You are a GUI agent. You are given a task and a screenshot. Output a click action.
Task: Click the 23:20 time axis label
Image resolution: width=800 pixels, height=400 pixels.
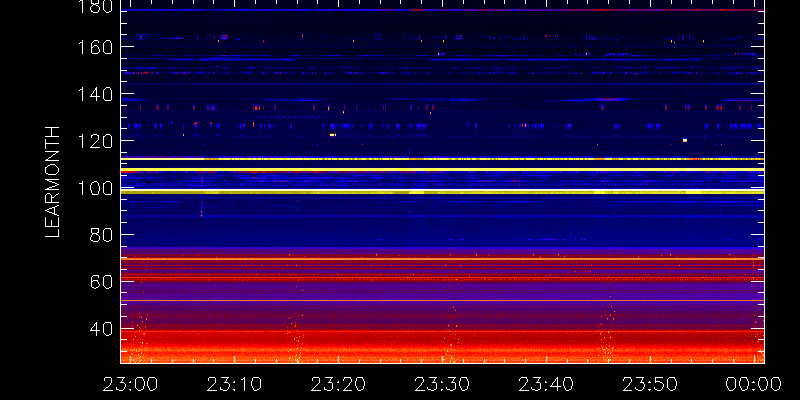pyautogui.click(x=338, y=384)
